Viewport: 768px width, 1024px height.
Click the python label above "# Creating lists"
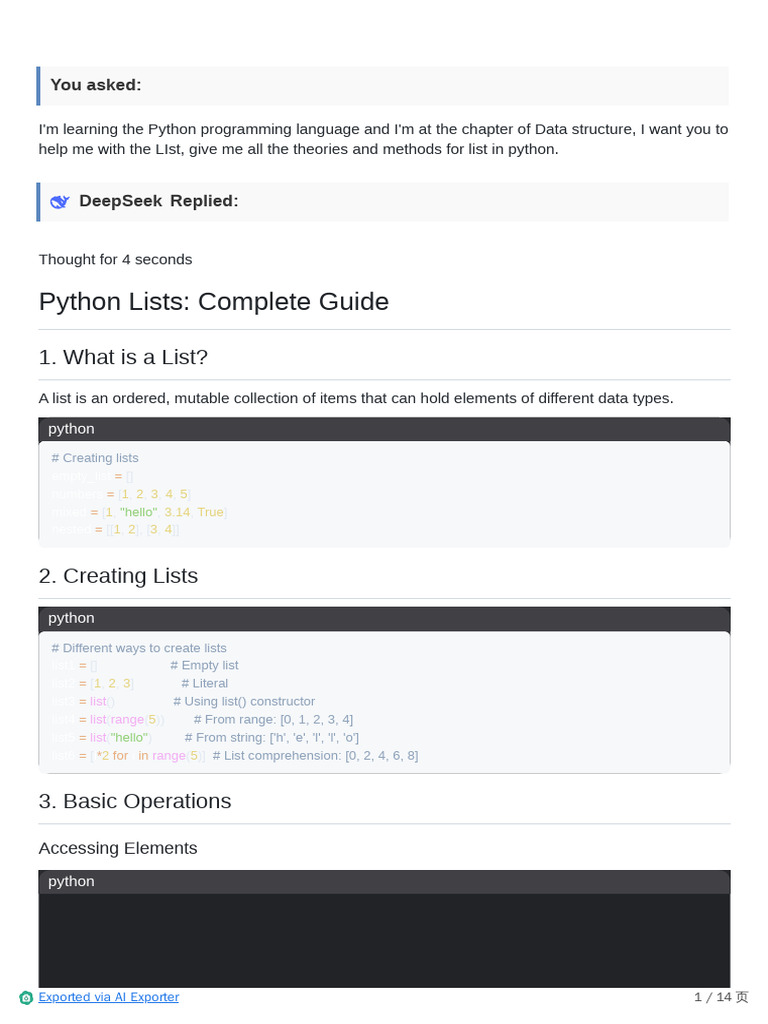(x=71, y=429)
